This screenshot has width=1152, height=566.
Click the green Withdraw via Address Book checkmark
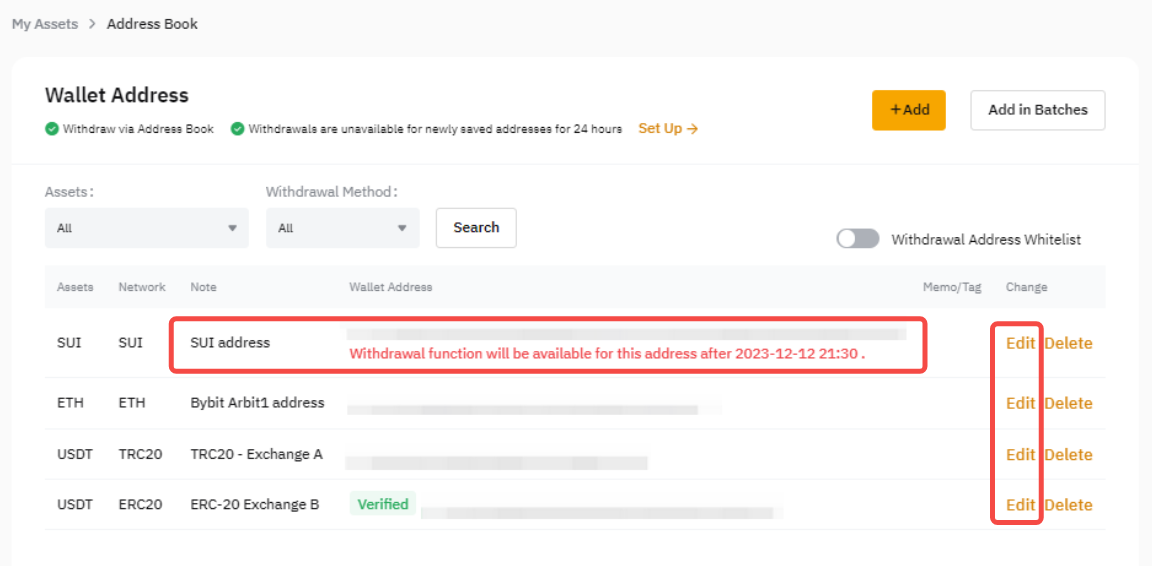pos(52,129)
